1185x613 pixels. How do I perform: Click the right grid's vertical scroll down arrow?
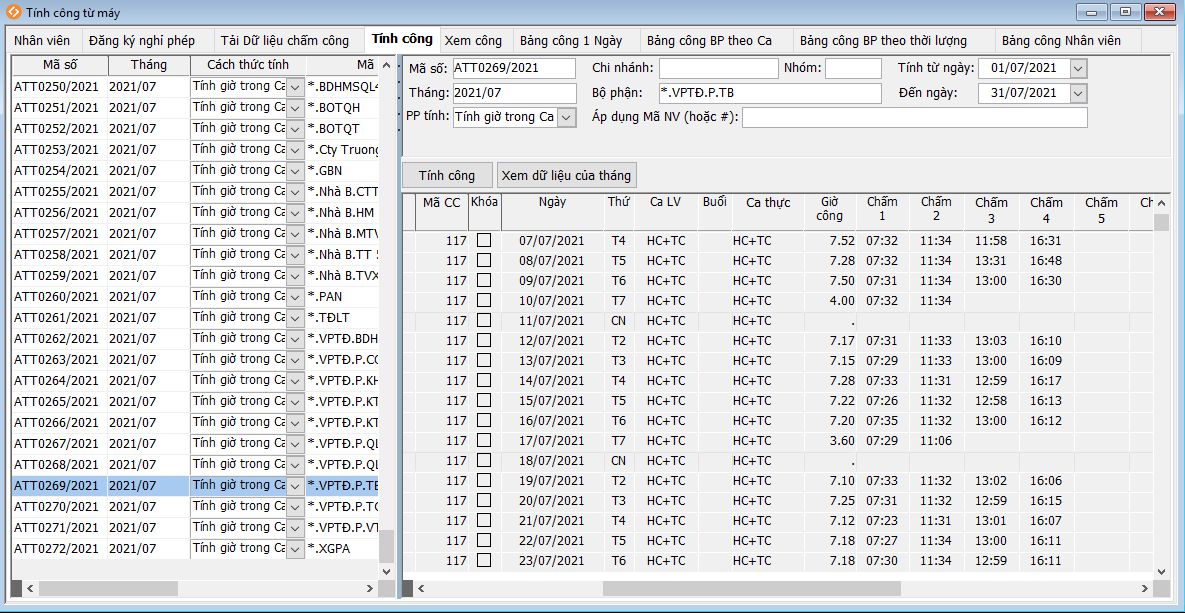(1161, 571)
